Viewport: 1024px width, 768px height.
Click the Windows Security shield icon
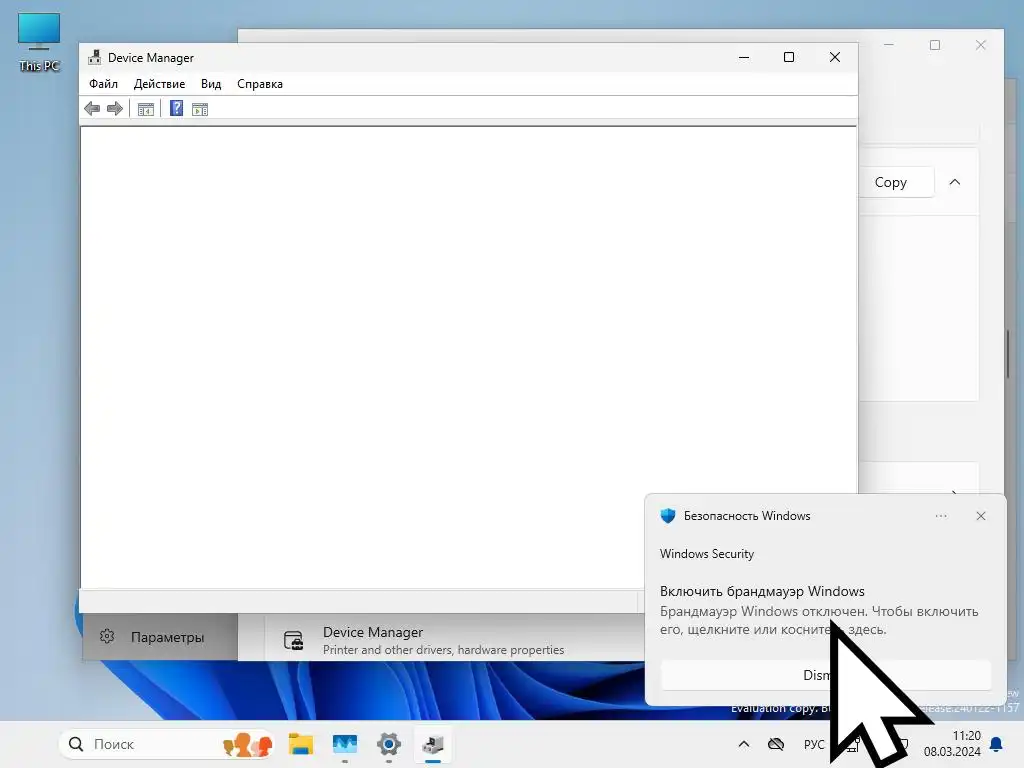pos(667,516)
